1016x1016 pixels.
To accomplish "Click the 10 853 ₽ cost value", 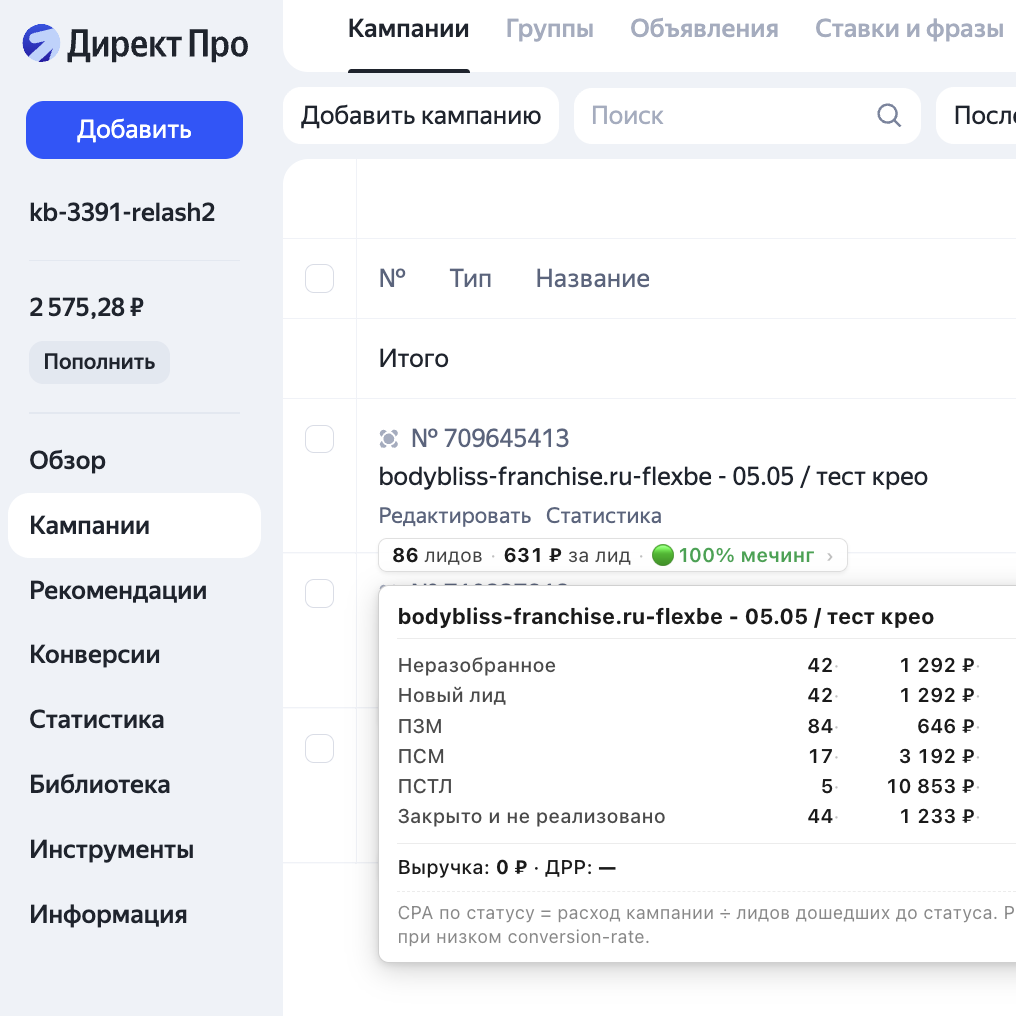I will click(930, 786).
